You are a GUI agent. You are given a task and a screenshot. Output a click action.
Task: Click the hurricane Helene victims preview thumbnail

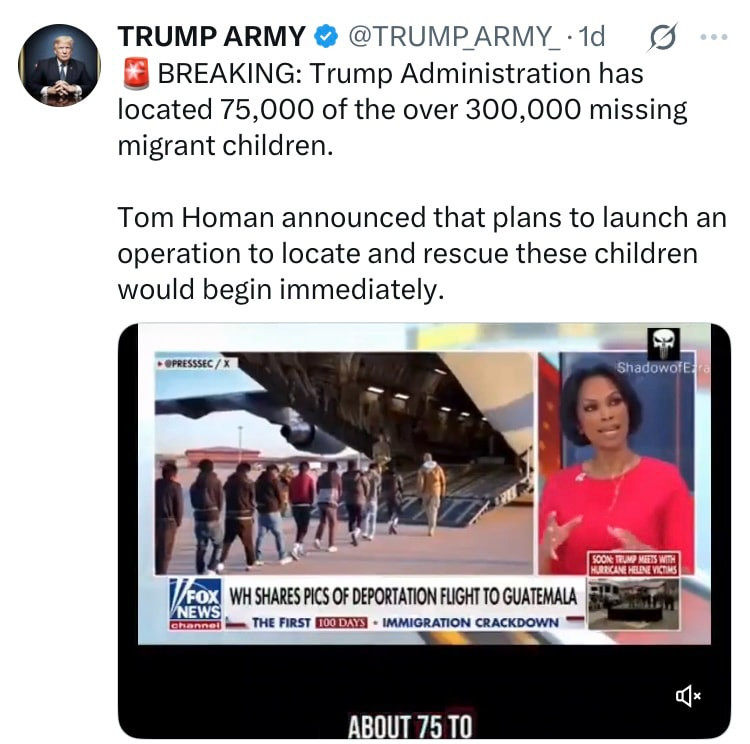(634, 603)
